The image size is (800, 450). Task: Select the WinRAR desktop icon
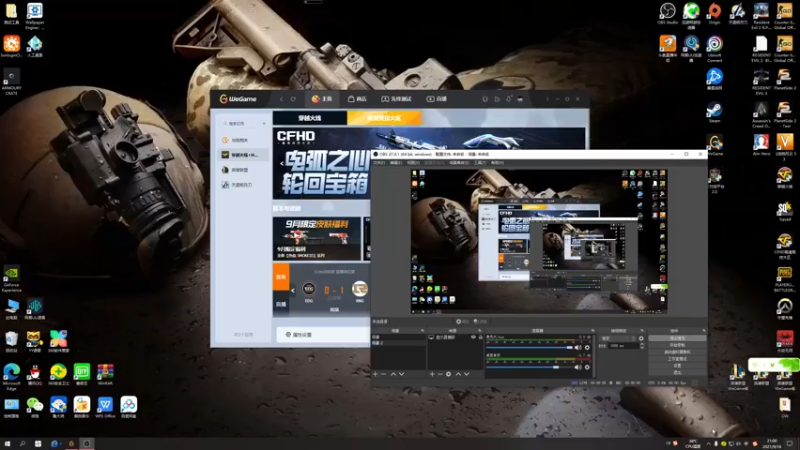tap(105, 374)
